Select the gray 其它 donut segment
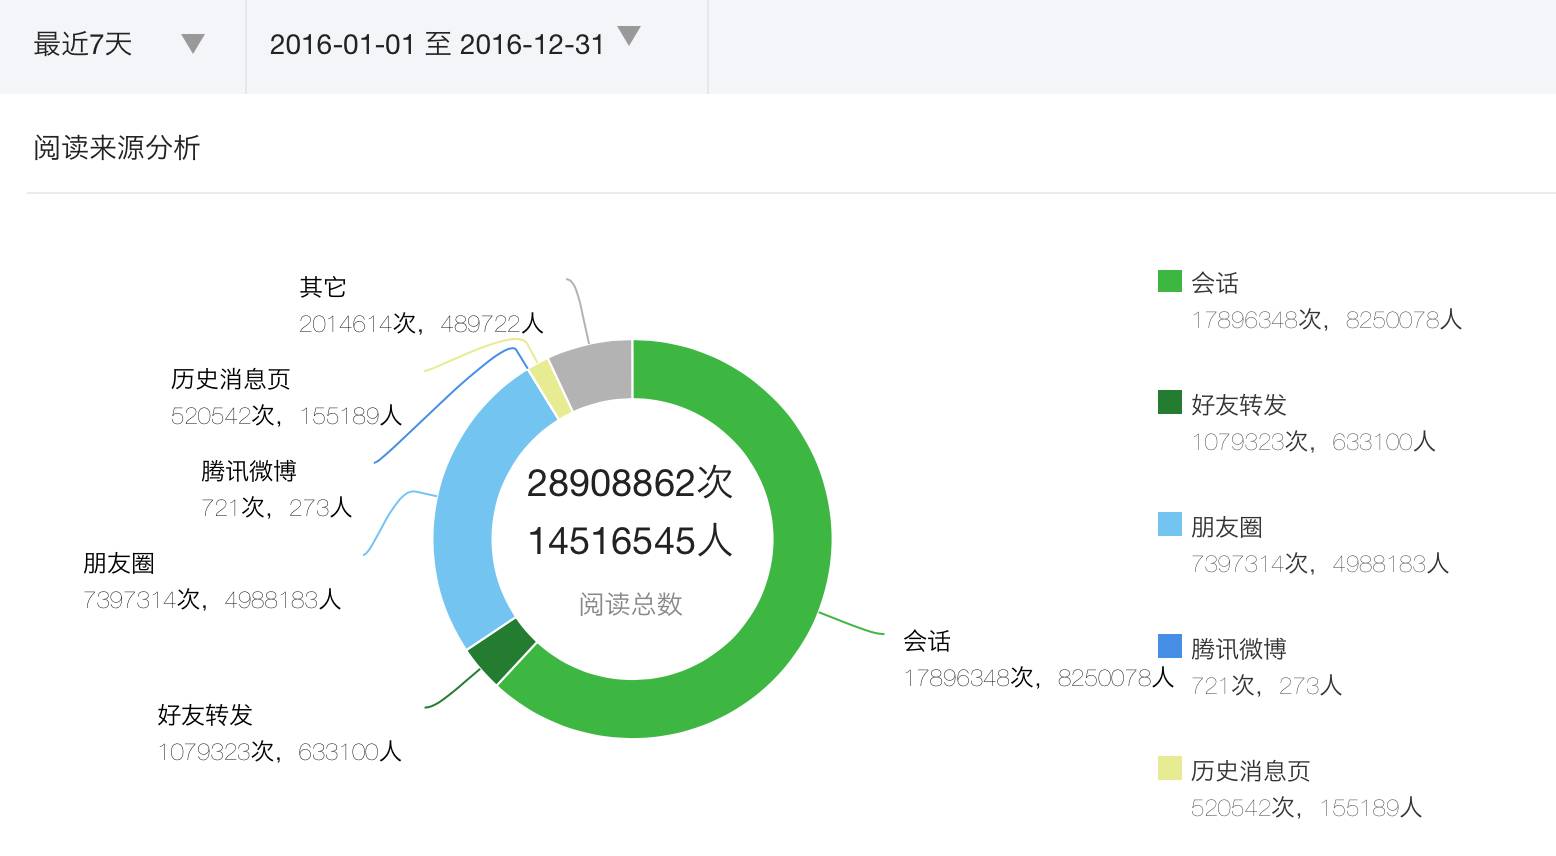The height and width of the screenshot is (856, 1556). (x=595, y=372)
